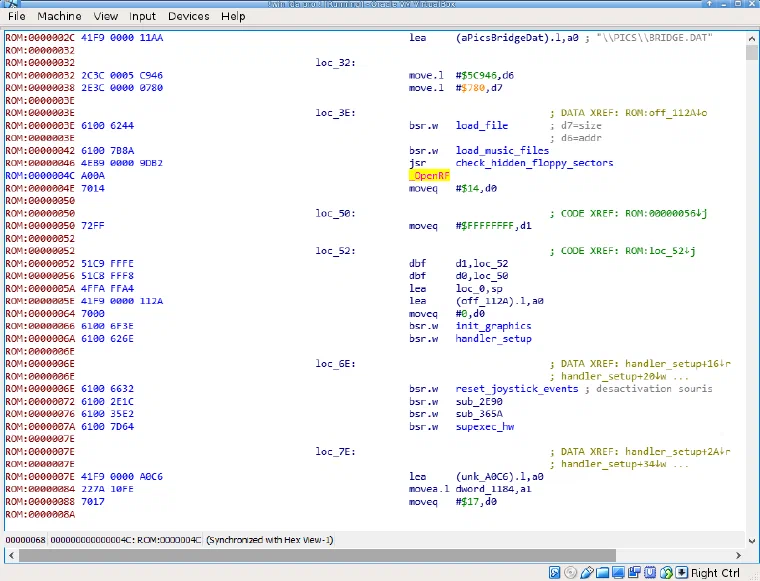Viewport: 760px width, 581px height.
Task: Click the optical disc status icon
Action: [x=570, y=573]
